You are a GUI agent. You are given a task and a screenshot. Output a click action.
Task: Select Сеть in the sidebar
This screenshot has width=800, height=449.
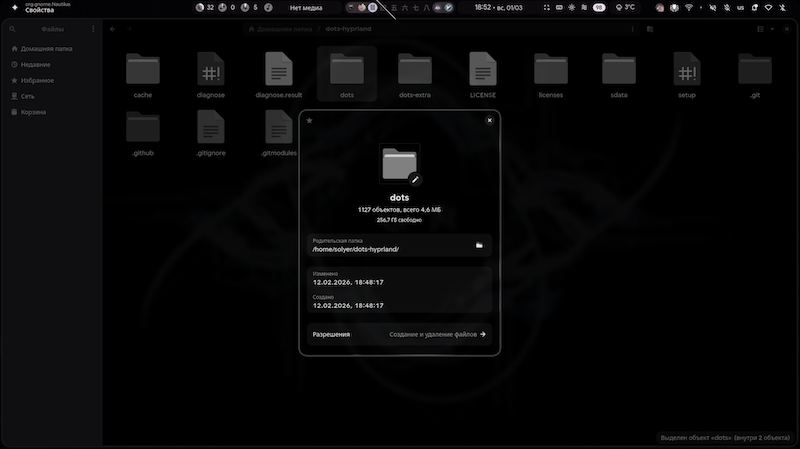point(52,96)
